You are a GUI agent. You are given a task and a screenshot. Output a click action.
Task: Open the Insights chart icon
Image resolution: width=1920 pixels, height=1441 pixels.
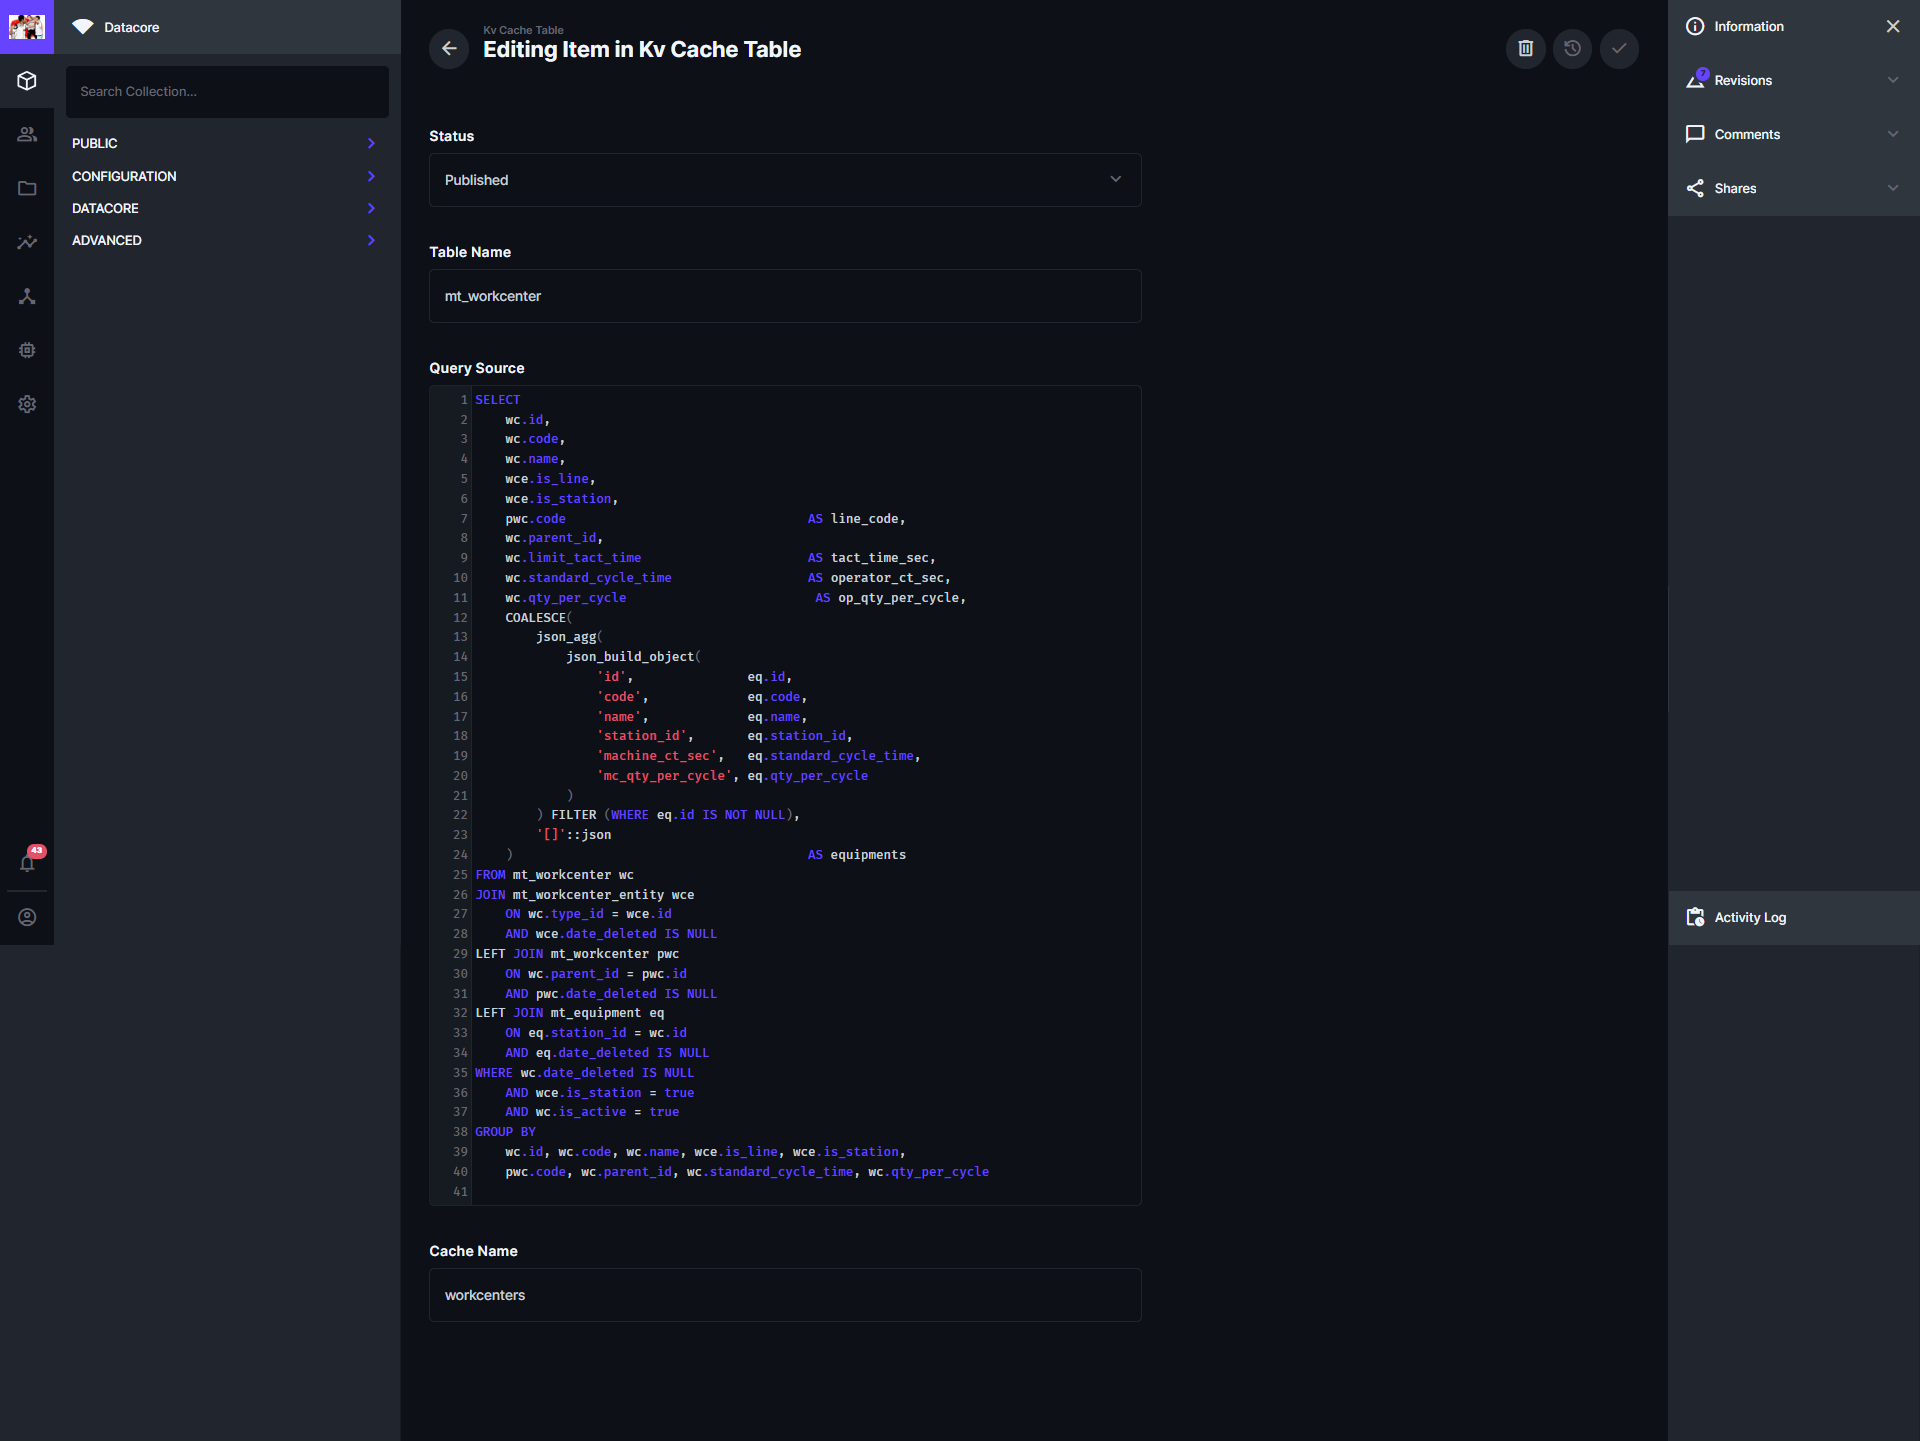[27, 243]
